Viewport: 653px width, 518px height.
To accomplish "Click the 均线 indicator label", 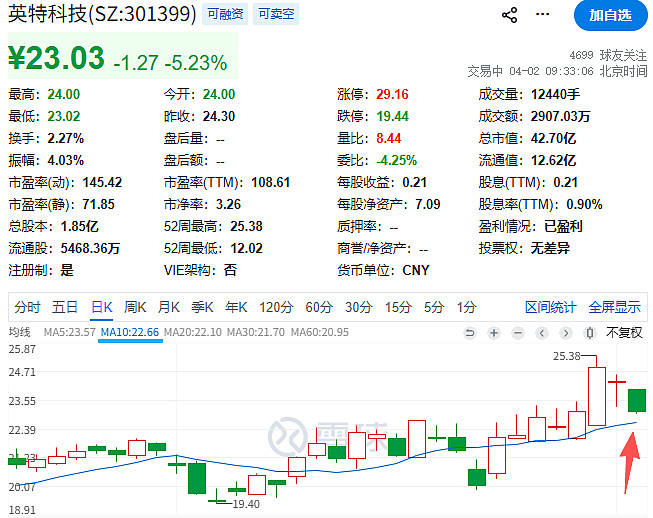I will coord(20,332).
